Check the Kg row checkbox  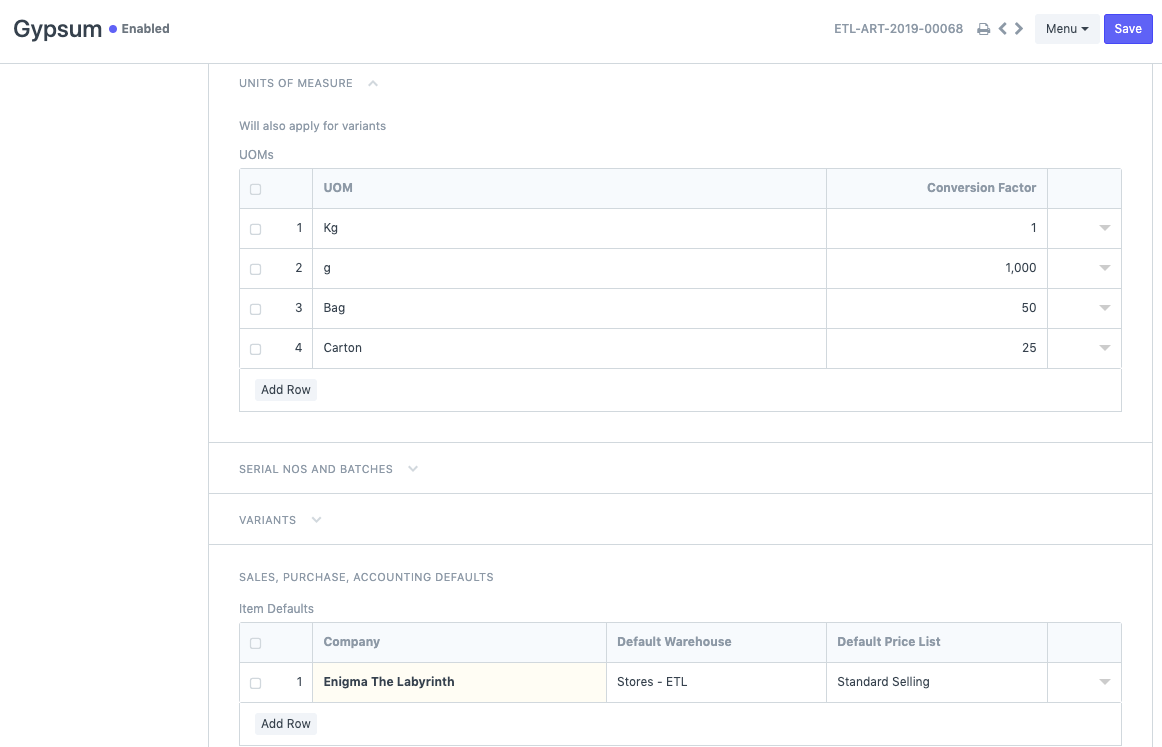(256, 229)
